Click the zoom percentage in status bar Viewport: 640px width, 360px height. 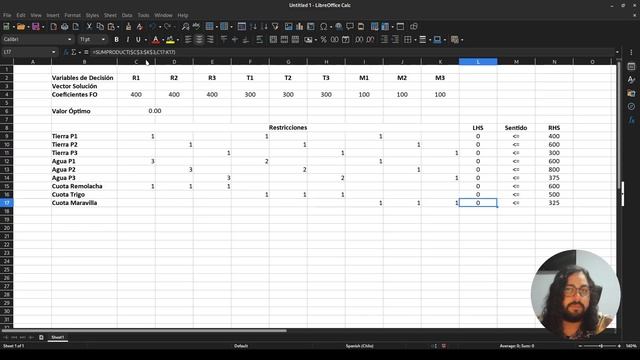(x=631, y=346)
